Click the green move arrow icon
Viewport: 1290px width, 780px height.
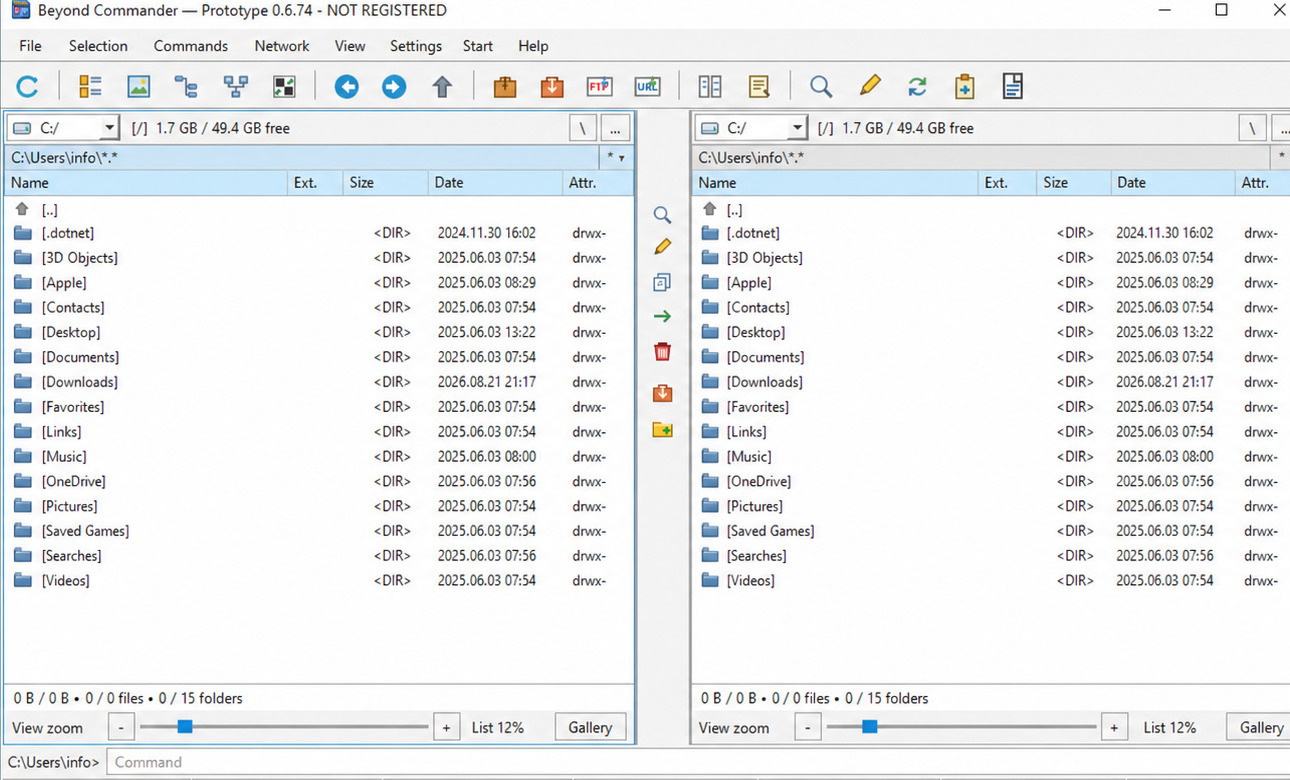[662, 317]
